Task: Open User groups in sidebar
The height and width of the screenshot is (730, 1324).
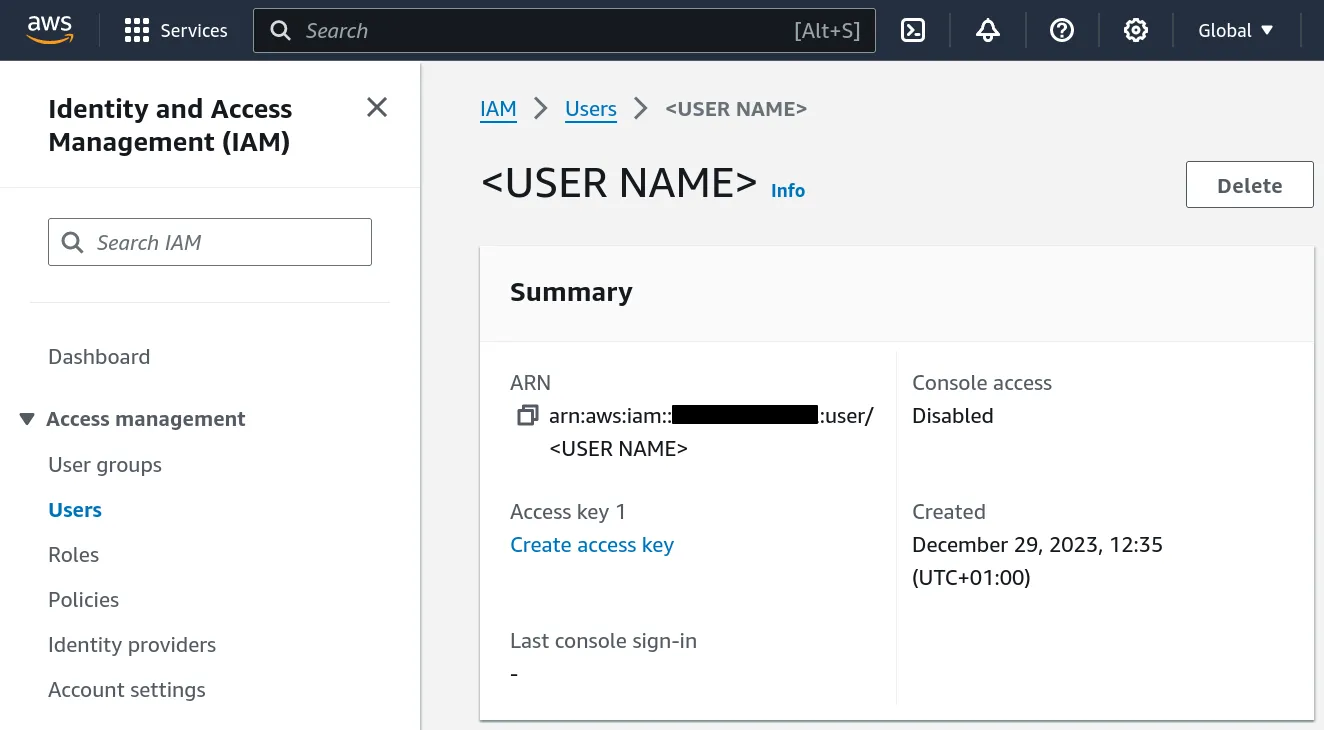Action: [x=105, y=465]
